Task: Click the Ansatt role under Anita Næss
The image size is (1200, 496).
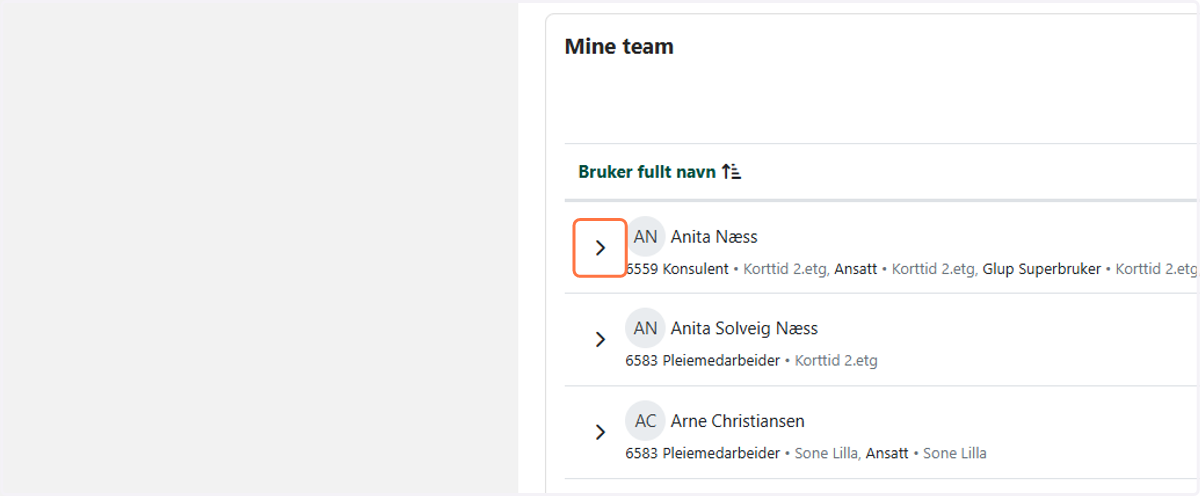Action: 855,269
